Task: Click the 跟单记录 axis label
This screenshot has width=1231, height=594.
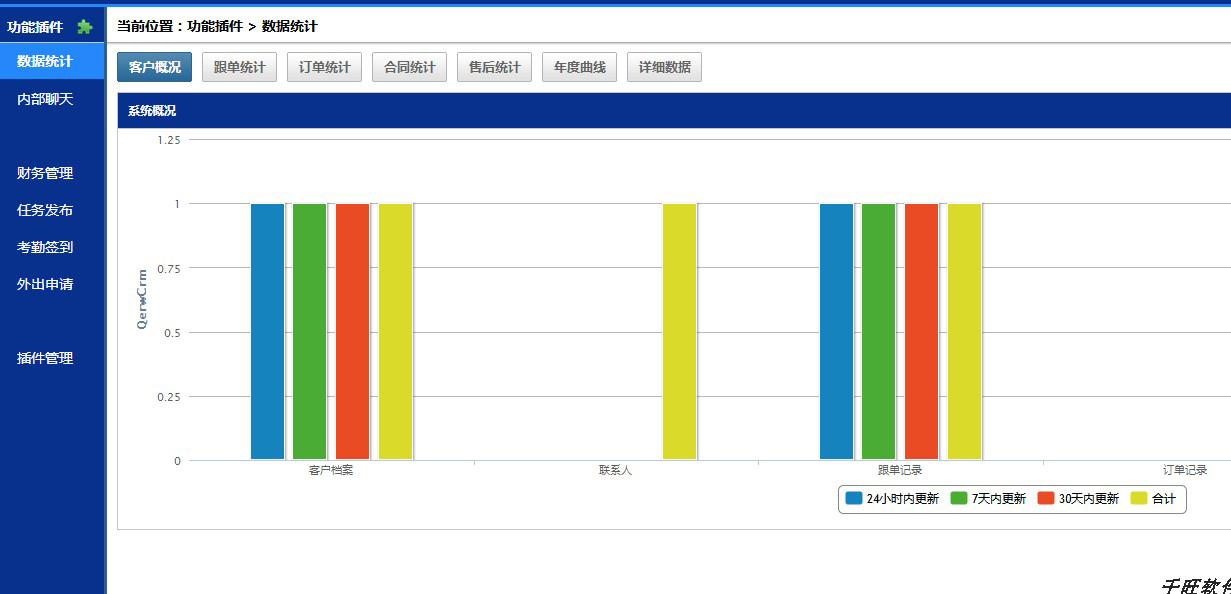Action: coord(900,470)
